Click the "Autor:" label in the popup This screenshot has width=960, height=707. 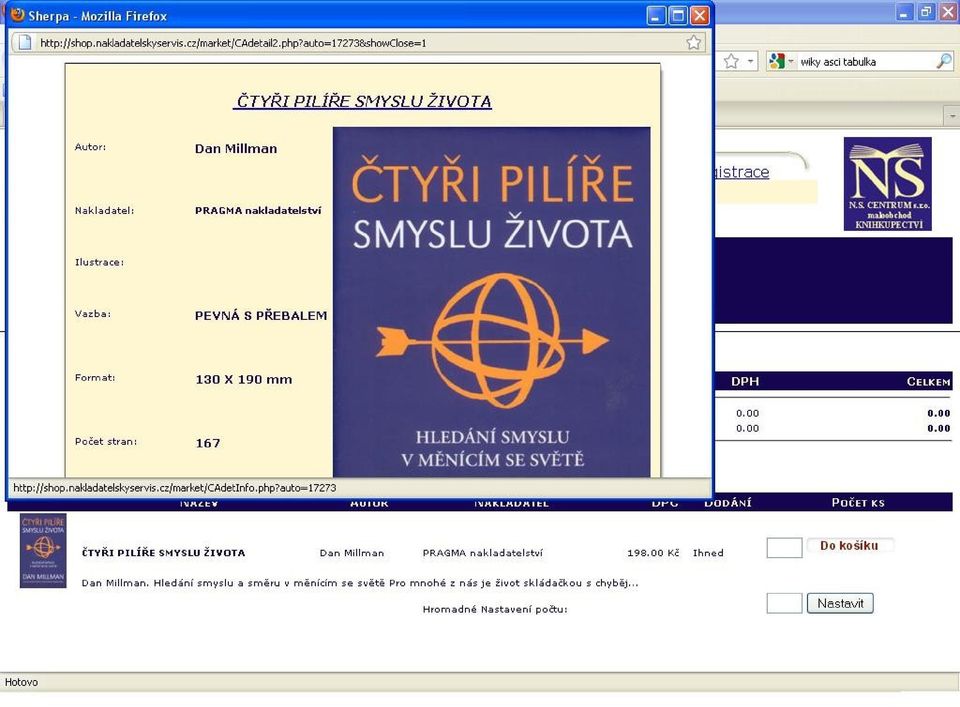click(90, 147)
